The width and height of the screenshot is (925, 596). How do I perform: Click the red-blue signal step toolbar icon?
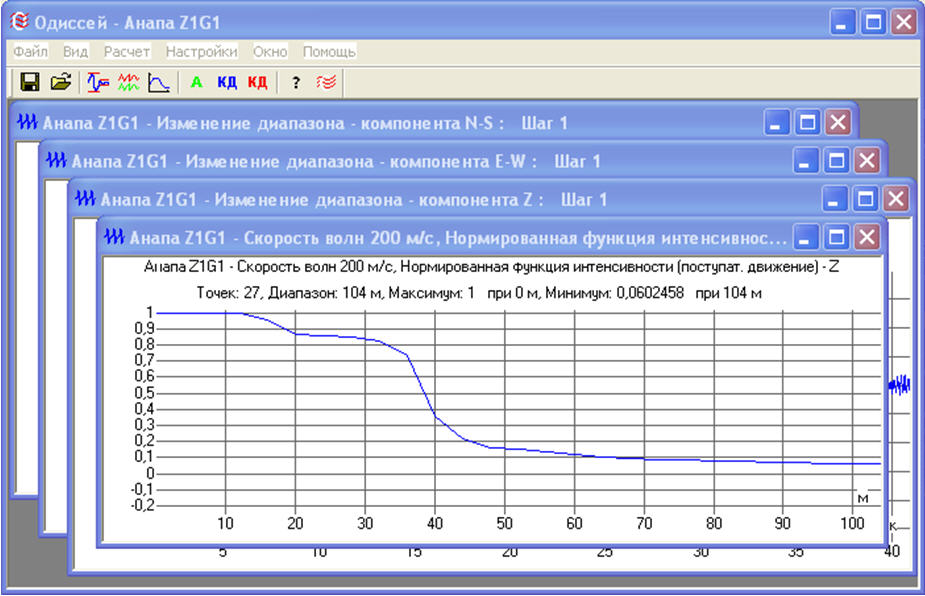(98, 83)
